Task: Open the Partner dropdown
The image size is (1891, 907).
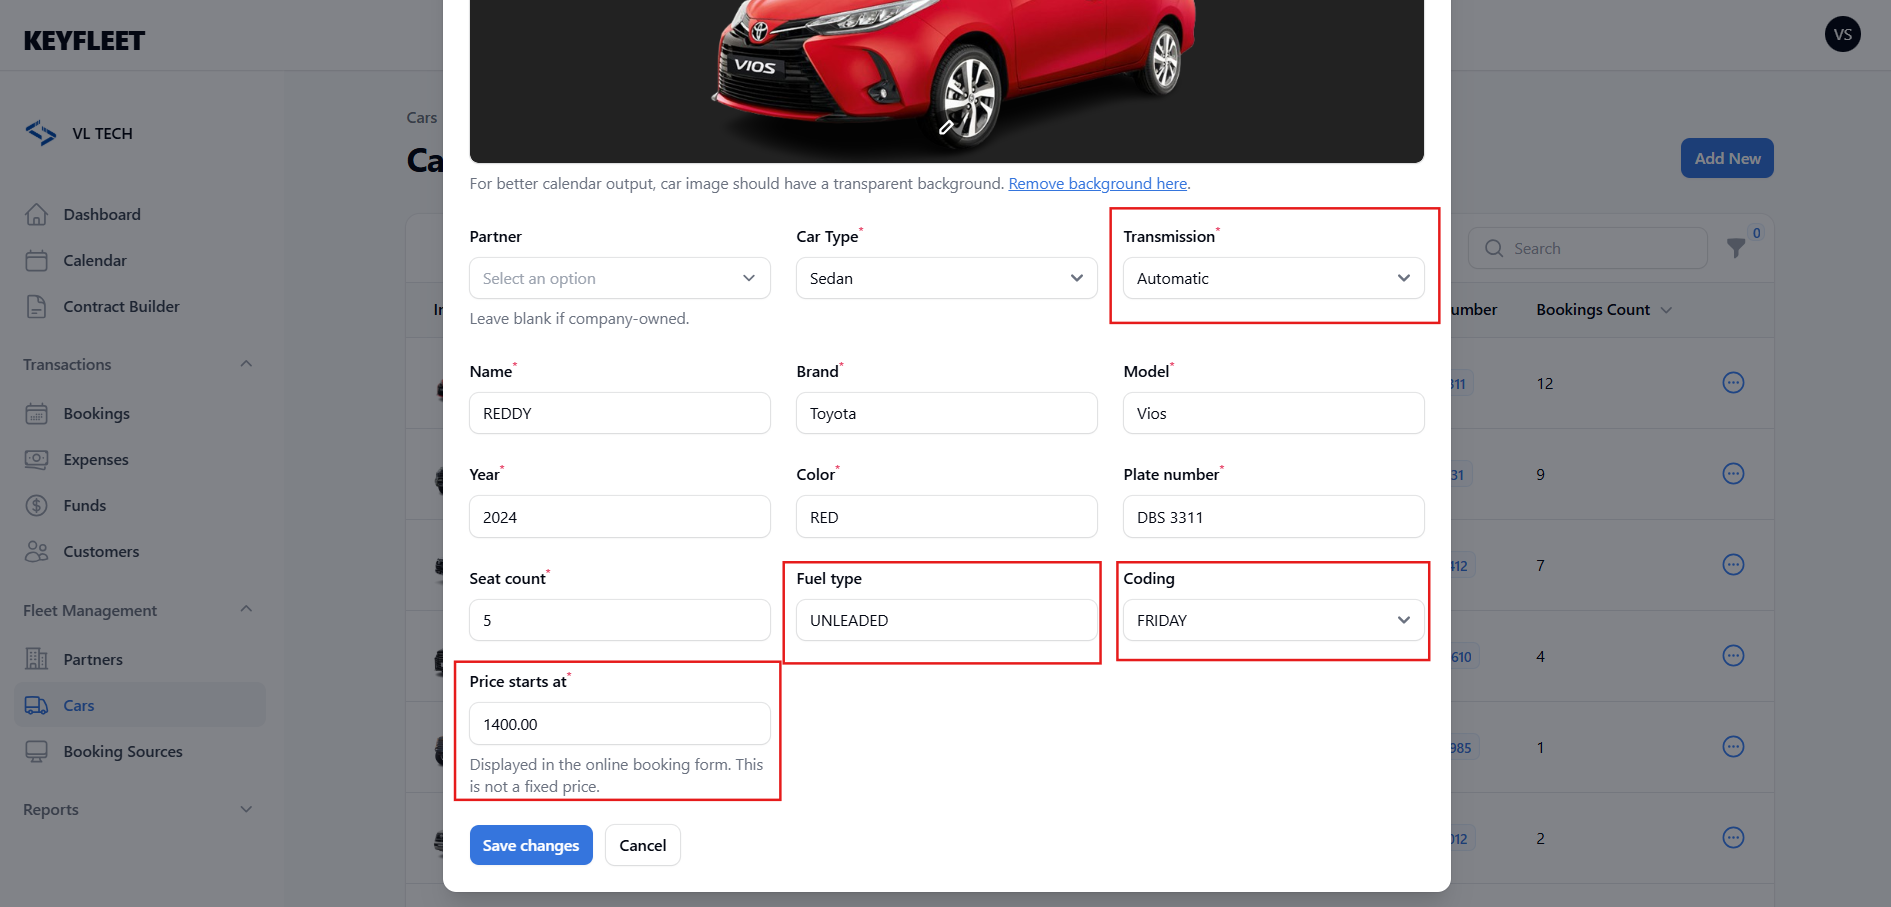Action: 619,278
